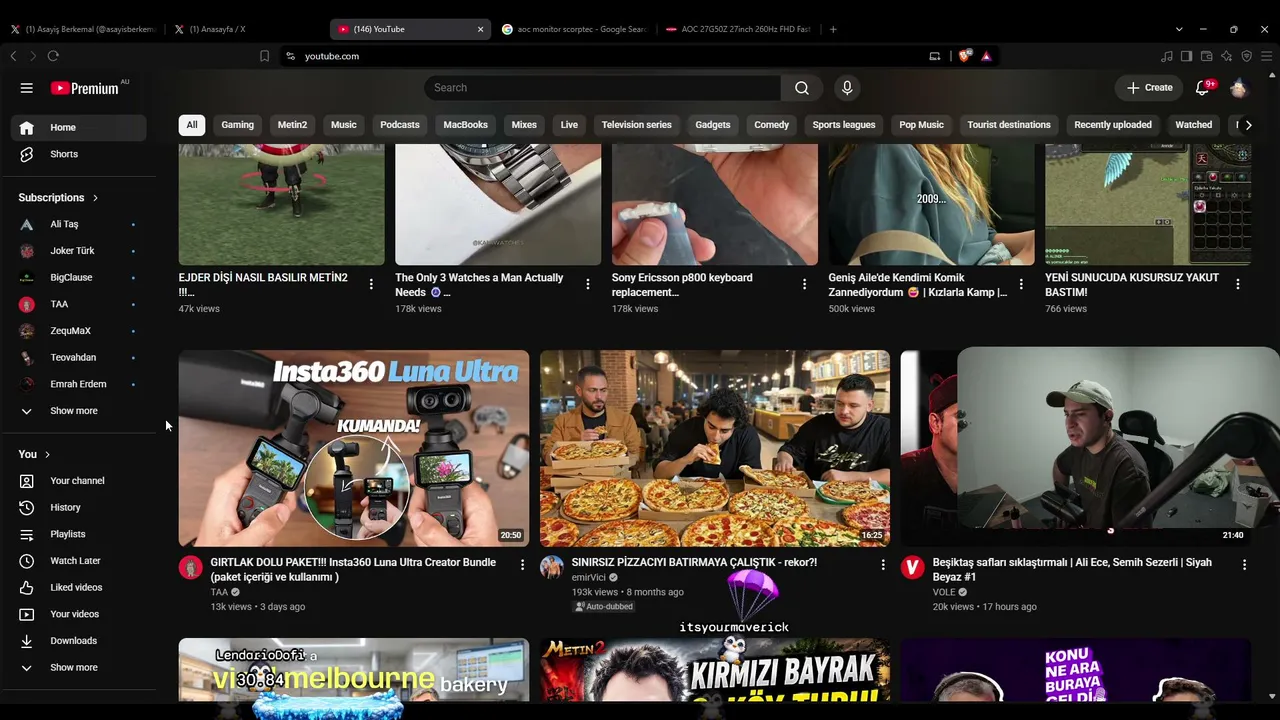Open the pizza eating video thumbnail

pyautogui.click(x=715, y=448)
